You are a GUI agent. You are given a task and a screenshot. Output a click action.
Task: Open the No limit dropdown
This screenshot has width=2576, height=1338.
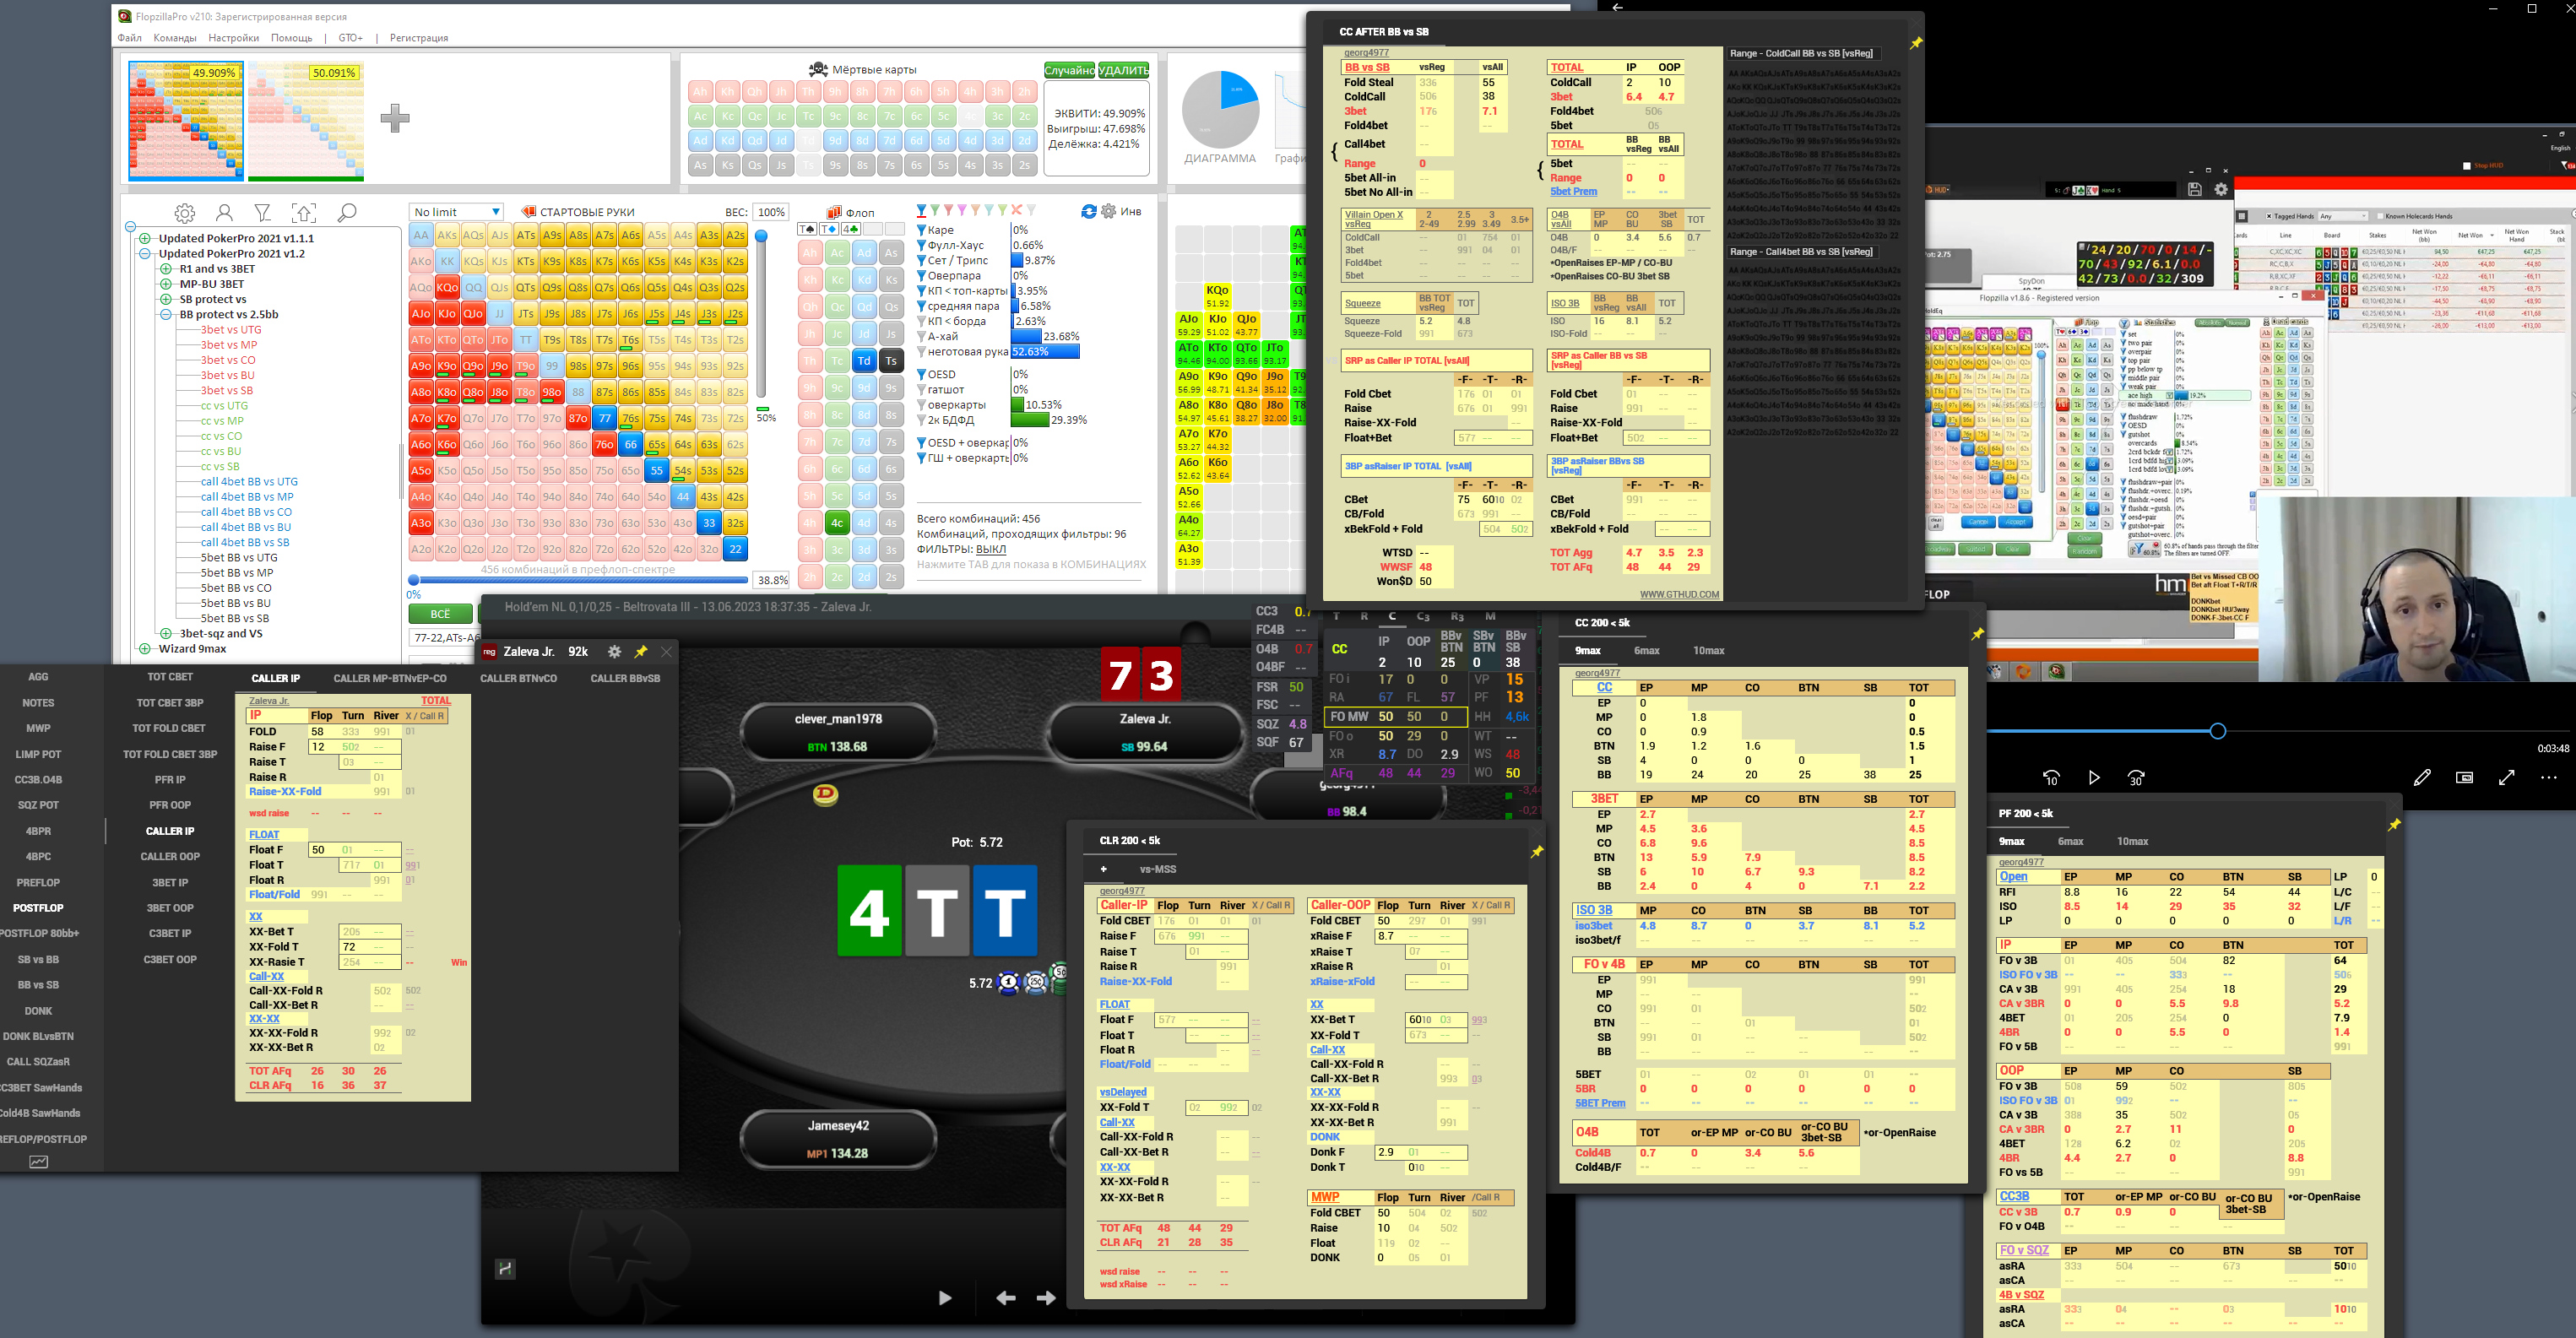456,212
